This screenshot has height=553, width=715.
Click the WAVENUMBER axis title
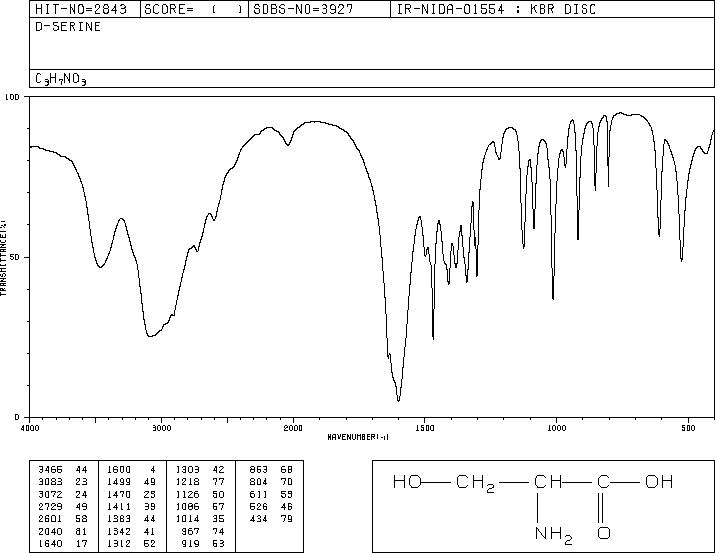pos(358,437)
